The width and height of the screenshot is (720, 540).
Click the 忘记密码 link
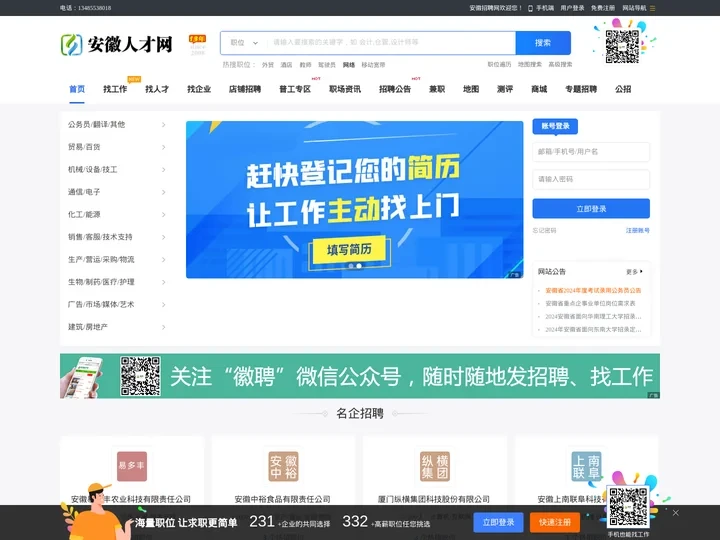545,231
